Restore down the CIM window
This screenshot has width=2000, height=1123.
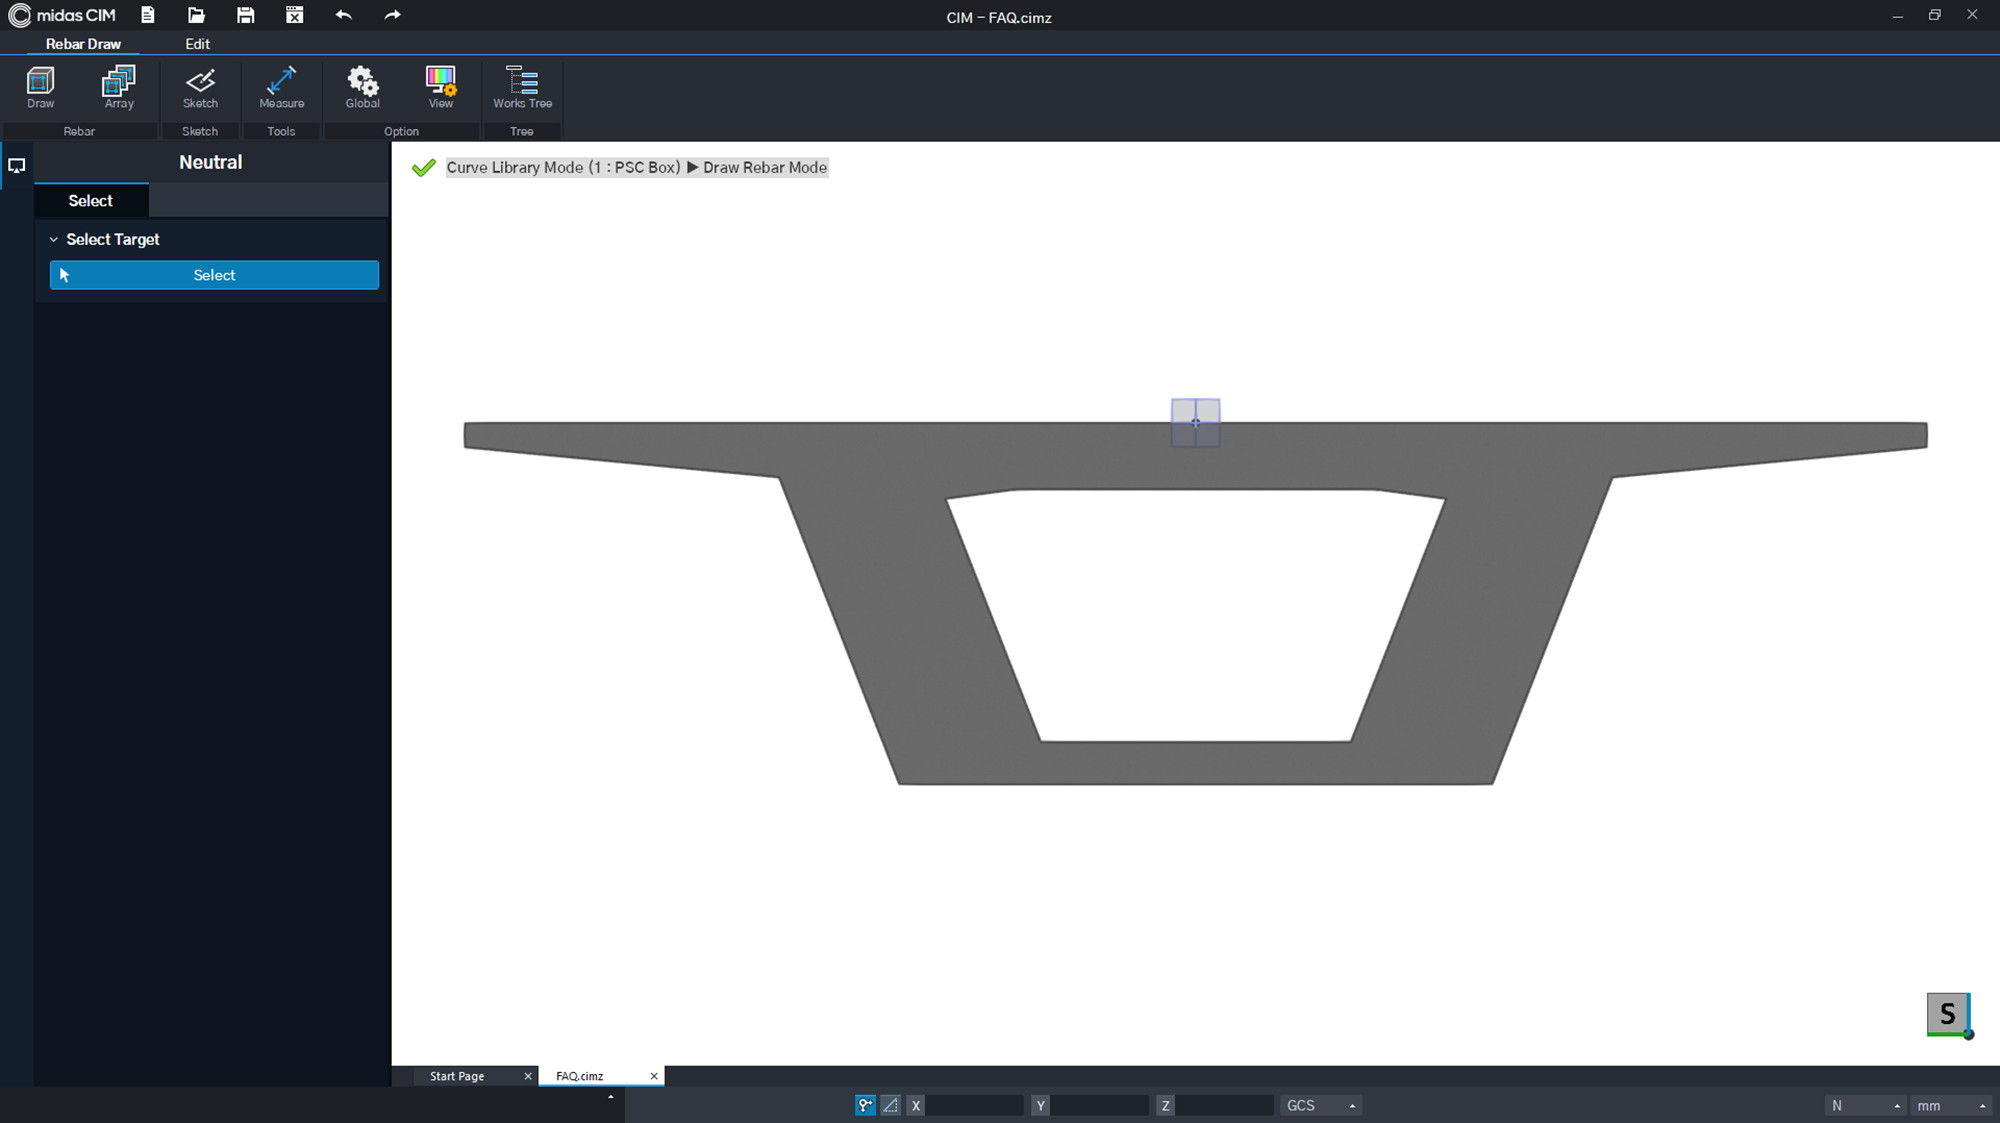[1935, 15]
